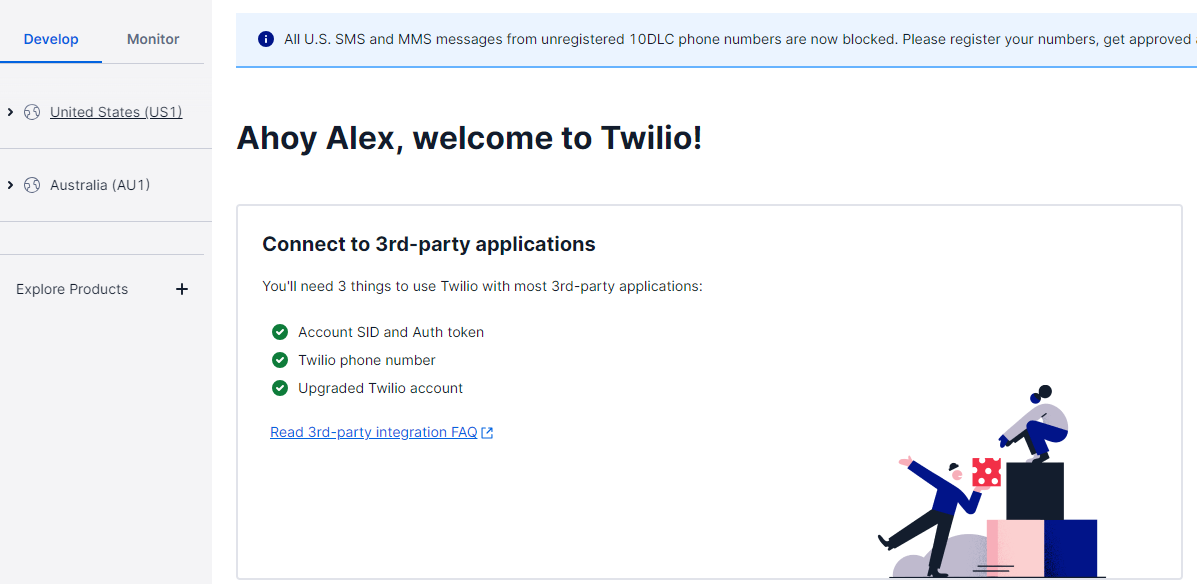Expand the Australia (AU1) region entry

pyautogui.click(x=10, y=185)
